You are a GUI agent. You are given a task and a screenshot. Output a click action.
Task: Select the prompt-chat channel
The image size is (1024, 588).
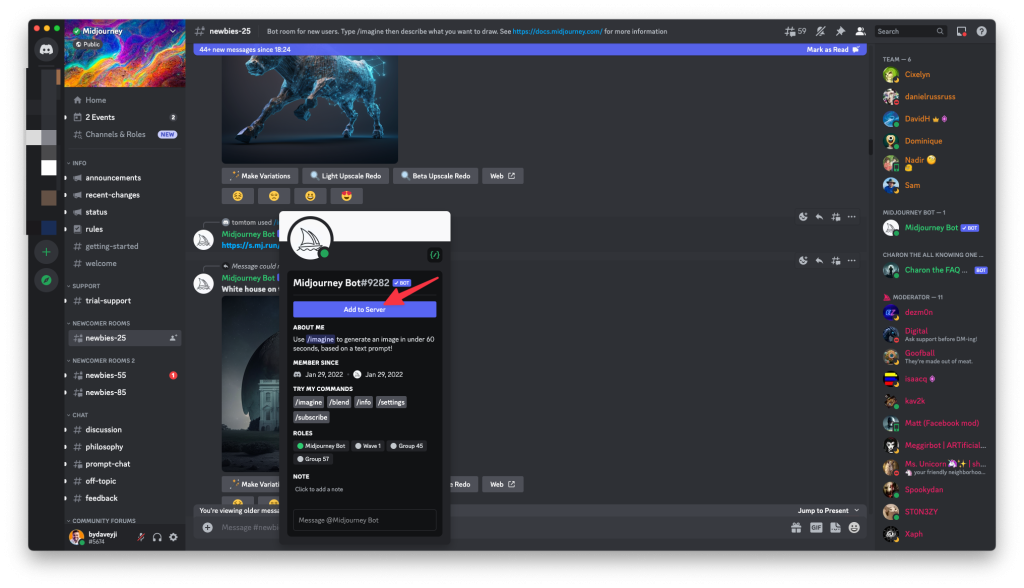[x=124, y=464]
